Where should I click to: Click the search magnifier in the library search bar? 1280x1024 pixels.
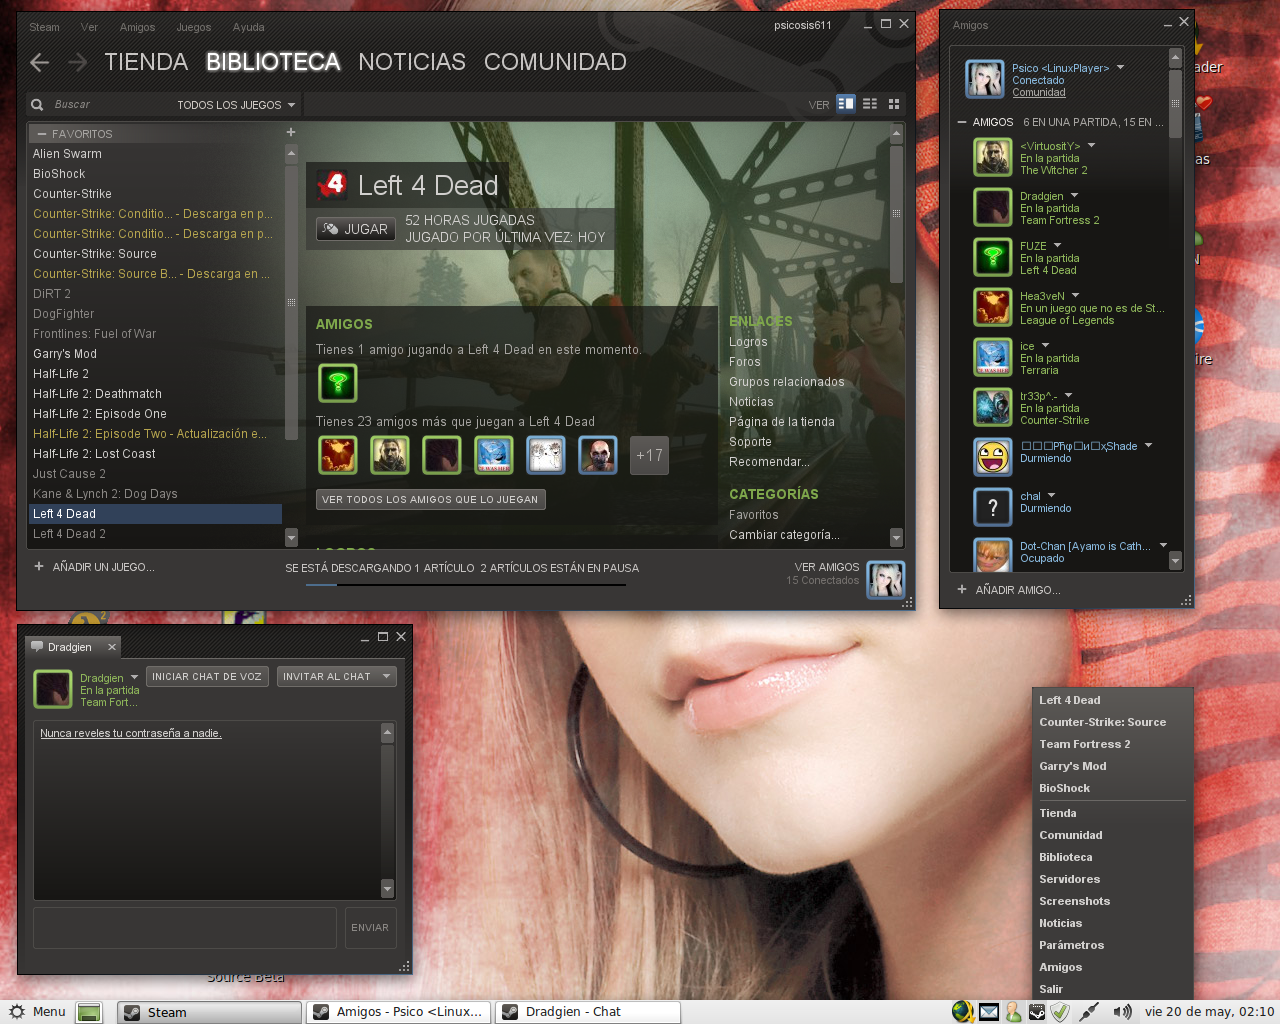(x=36, y=104)
